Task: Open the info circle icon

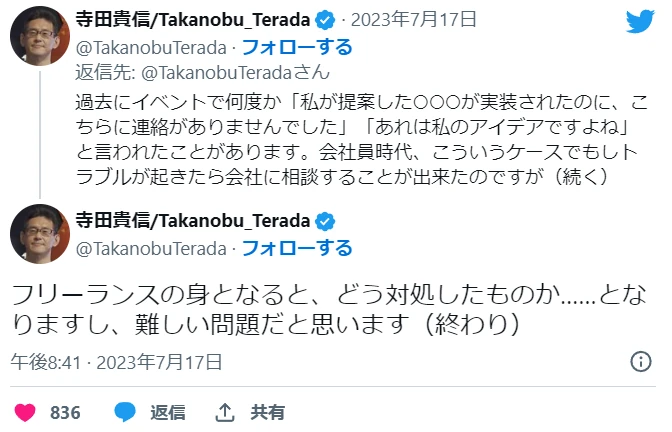Action: (641, 362)
